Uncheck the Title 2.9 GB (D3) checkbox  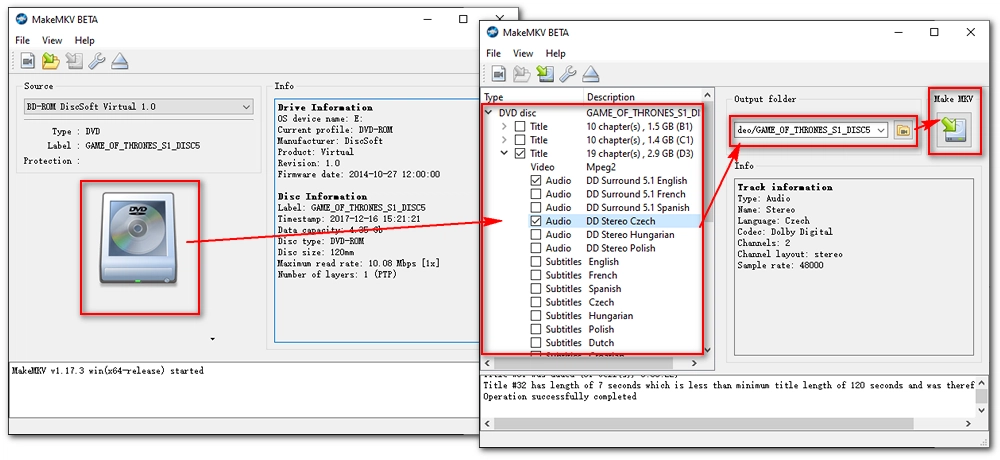[x=520, y=153]
